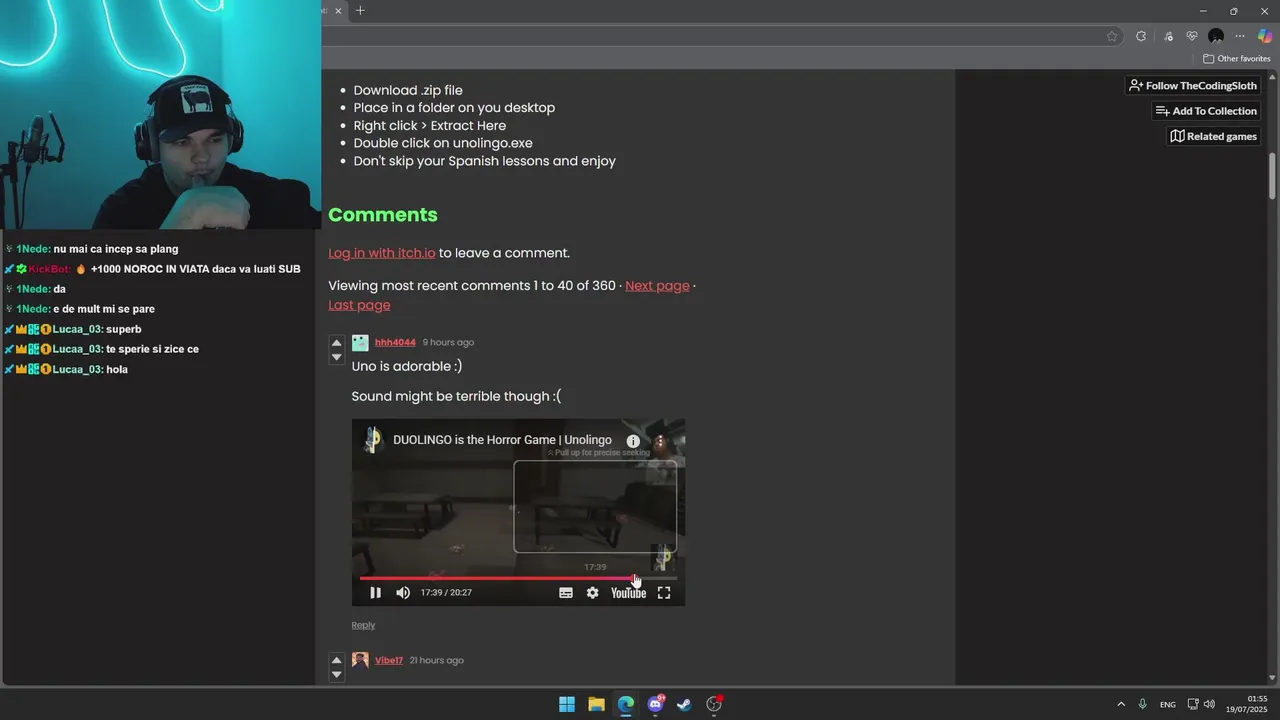The width and height of the screenshot is (1280, 720).
Task: Click the video channel avatar
Action: click(373, 440)
